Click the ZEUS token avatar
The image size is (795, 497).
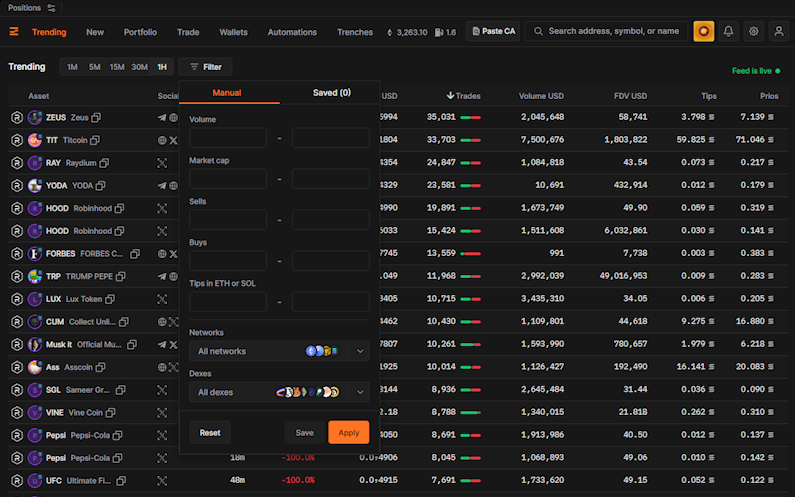[34, 117]
